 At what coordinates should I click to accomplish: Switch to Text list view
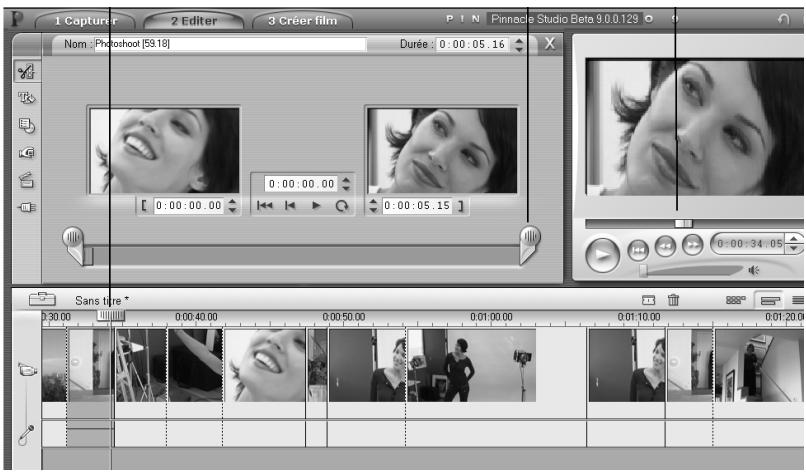797,300
